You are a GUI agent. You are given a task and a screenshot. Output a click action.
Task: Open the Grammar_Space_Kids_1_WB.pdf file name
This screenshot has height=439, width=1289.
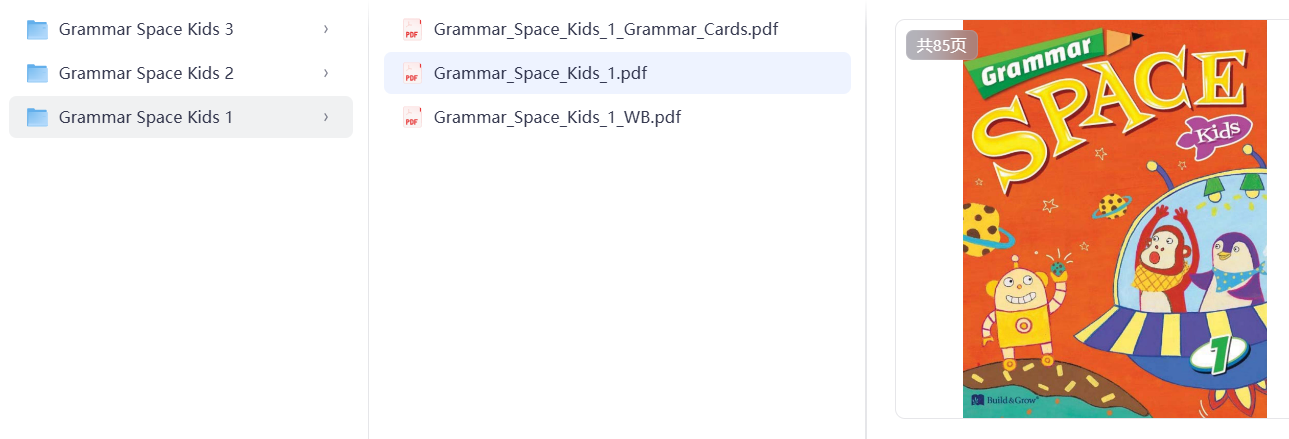[557, 117]
